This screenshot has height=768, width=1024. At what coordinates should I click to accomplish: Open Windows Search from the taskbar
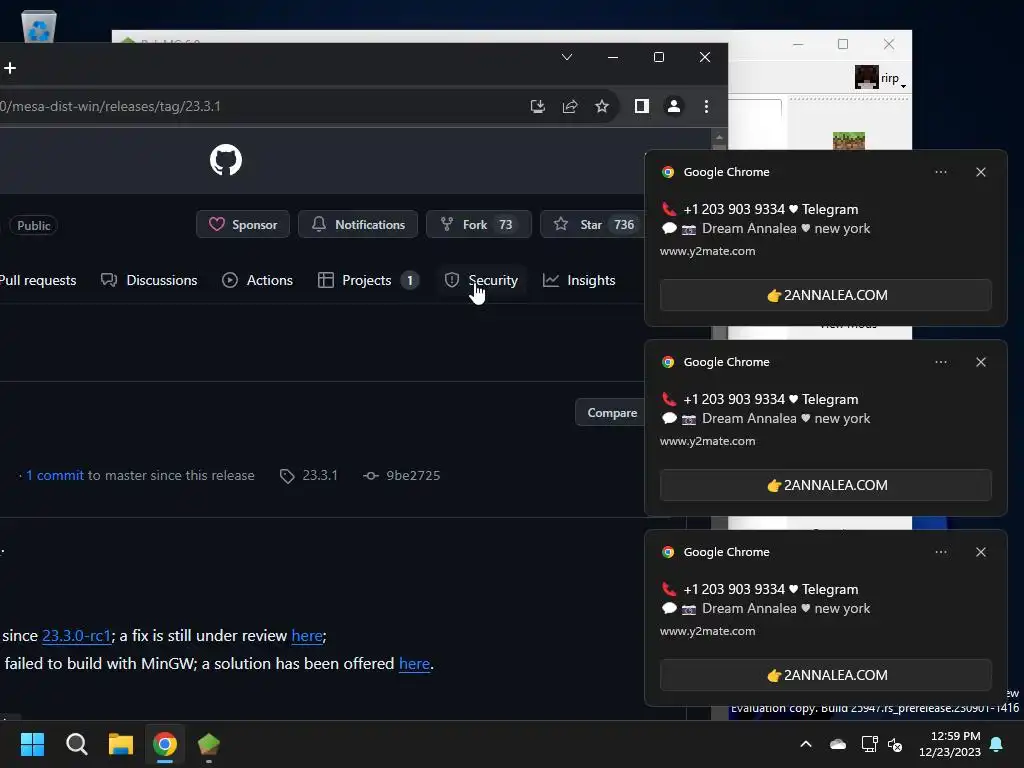point(76,744)
